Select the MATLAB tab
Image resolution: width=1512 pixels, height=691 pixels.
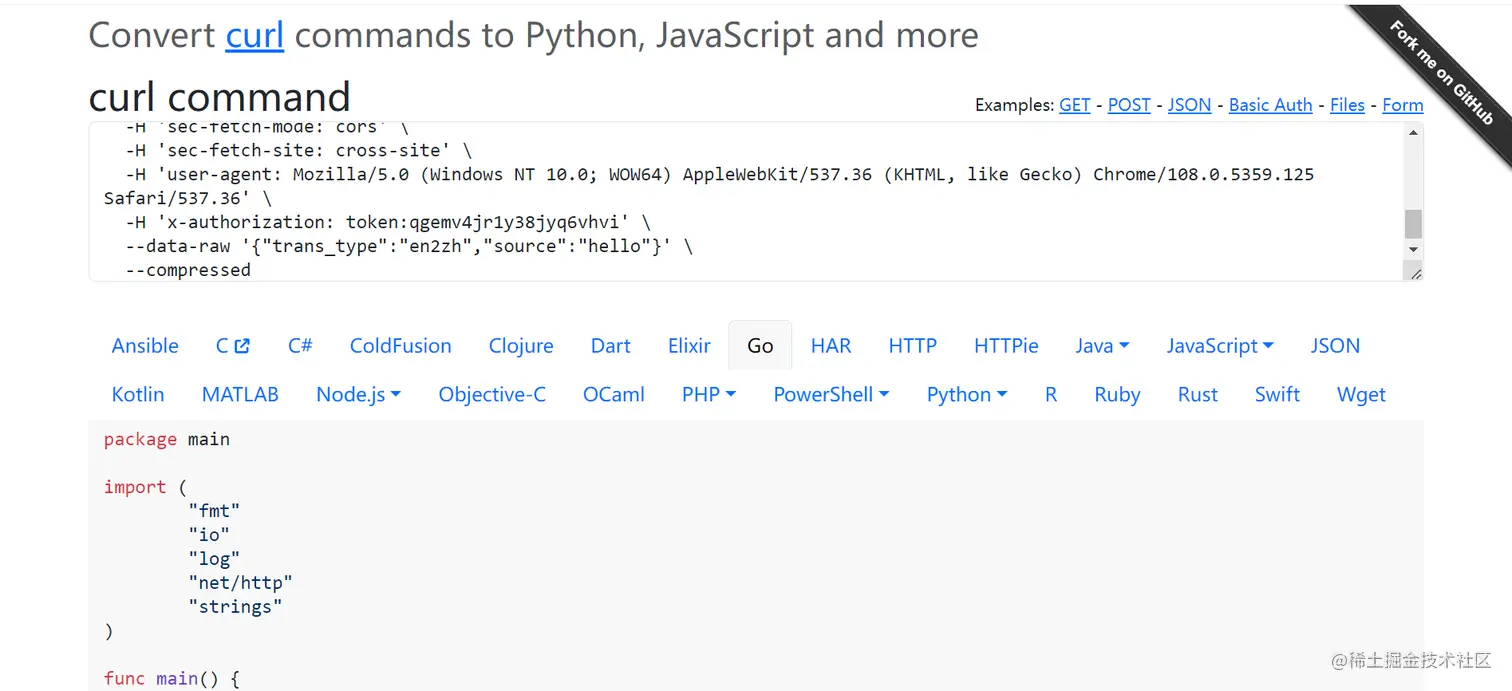point(240,395)
